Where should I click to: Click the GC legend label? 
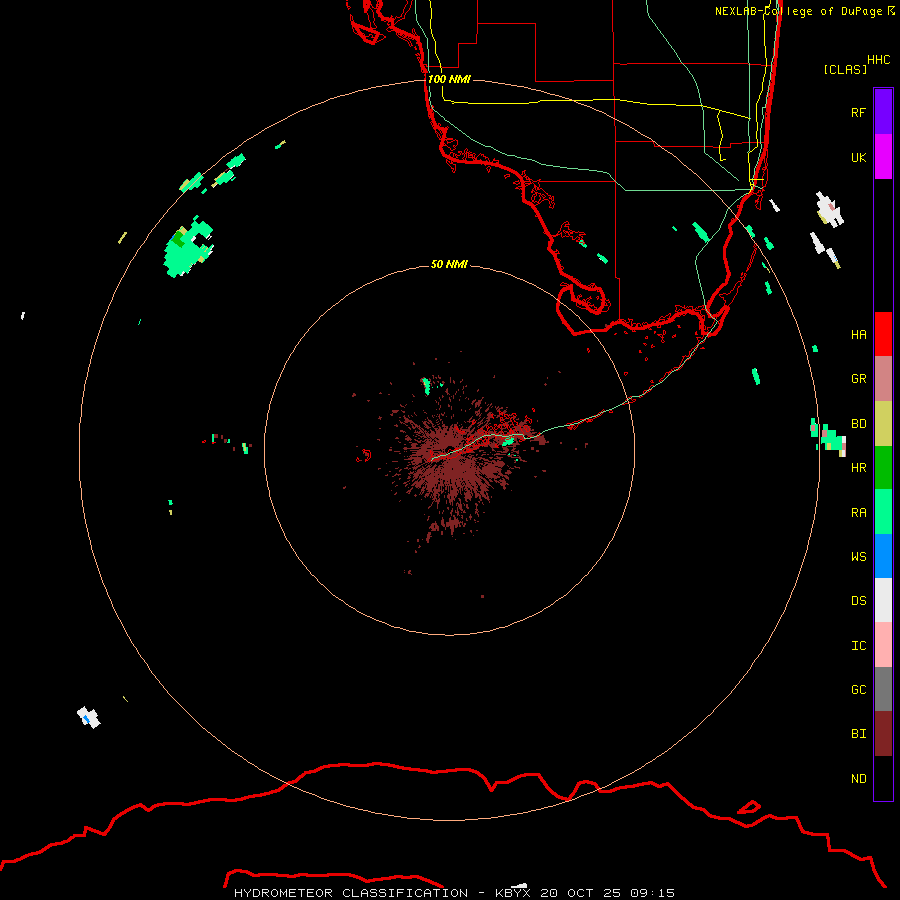[858, 689]
